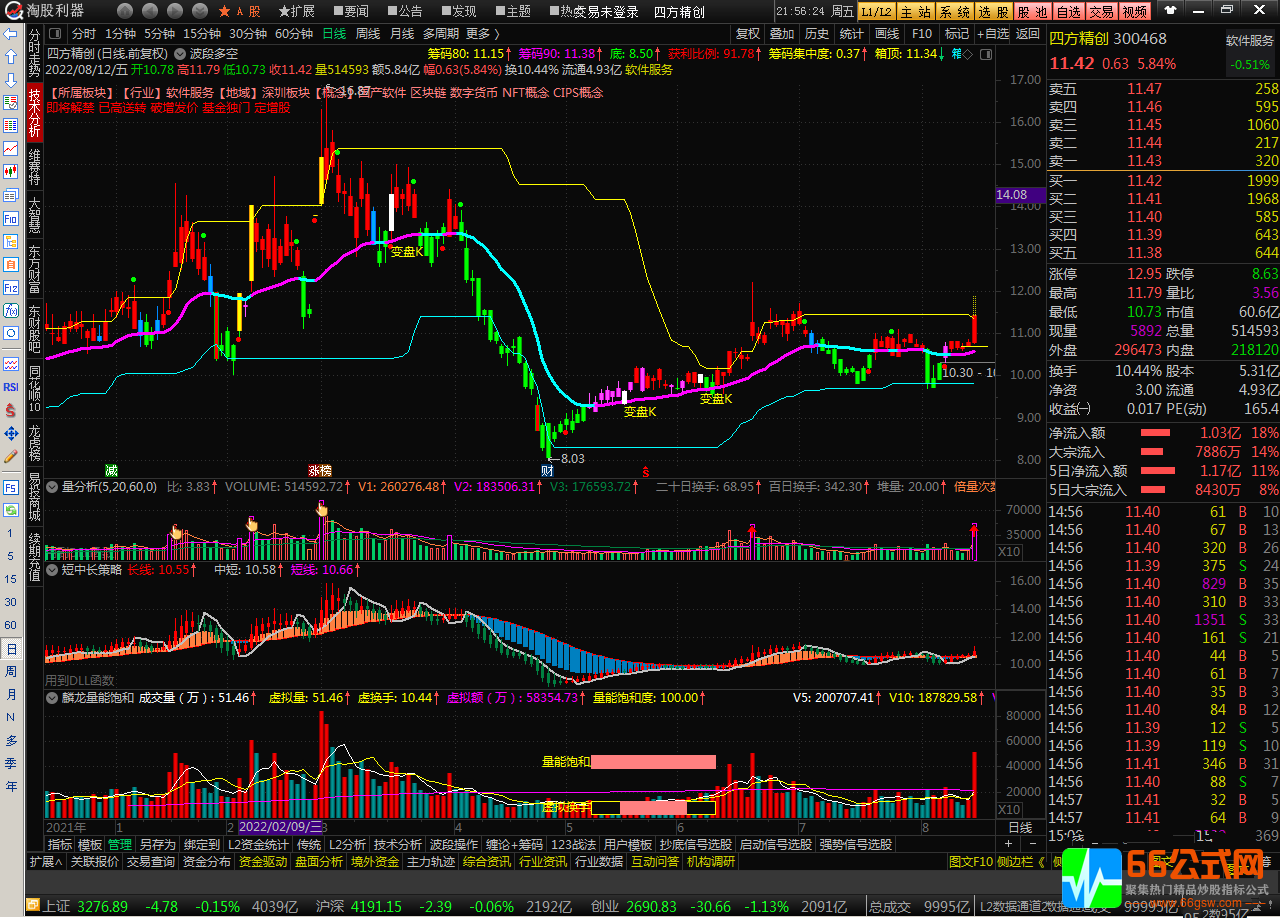1280x918 pixels.
Task: Click the green refresh icon in left sidebar
Action: [11, 510]
